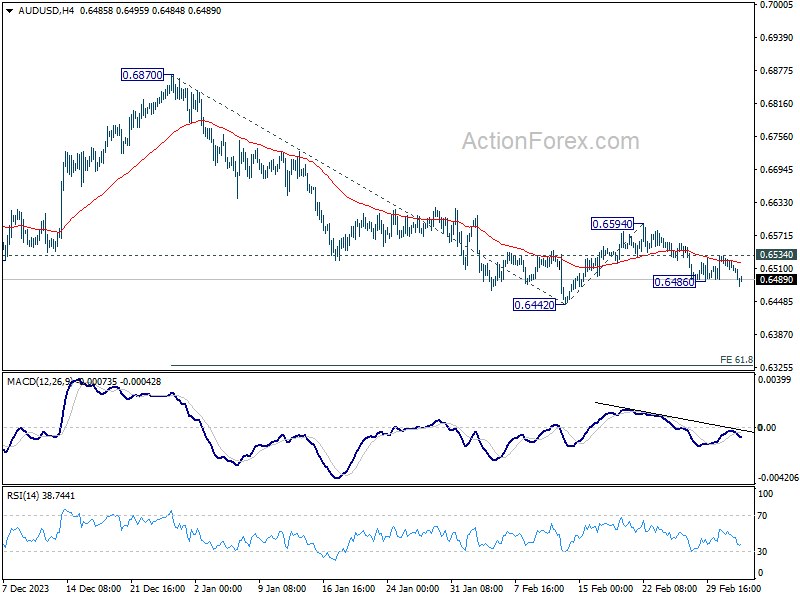Click the 14 Dec 08:00 time axis label

pyautogui.click(x=93, y=589)
